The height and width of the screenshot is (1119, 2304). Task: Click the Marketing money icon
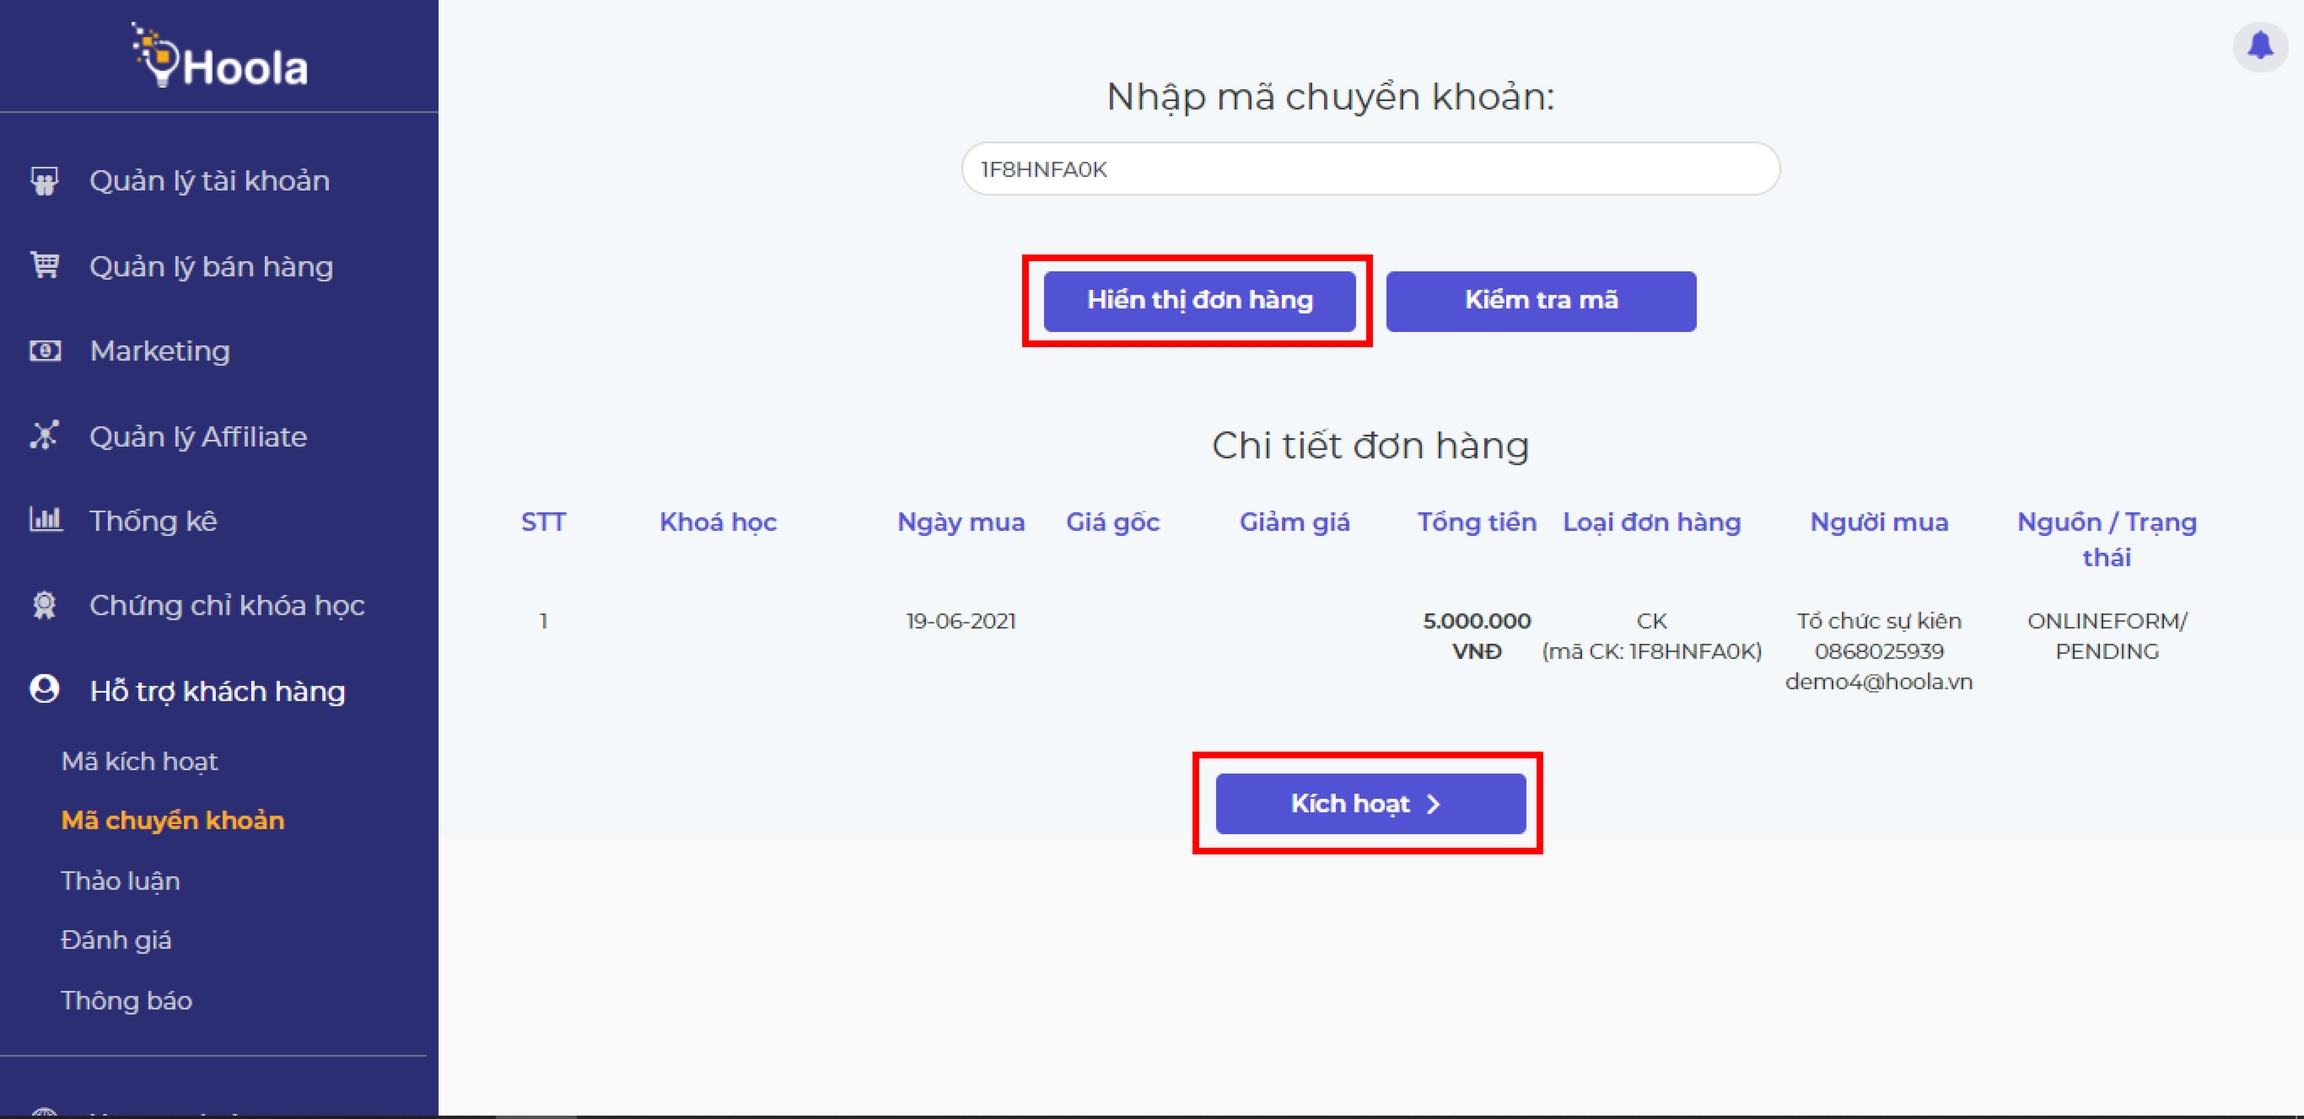pyautogui.click(x=44, y=351)
